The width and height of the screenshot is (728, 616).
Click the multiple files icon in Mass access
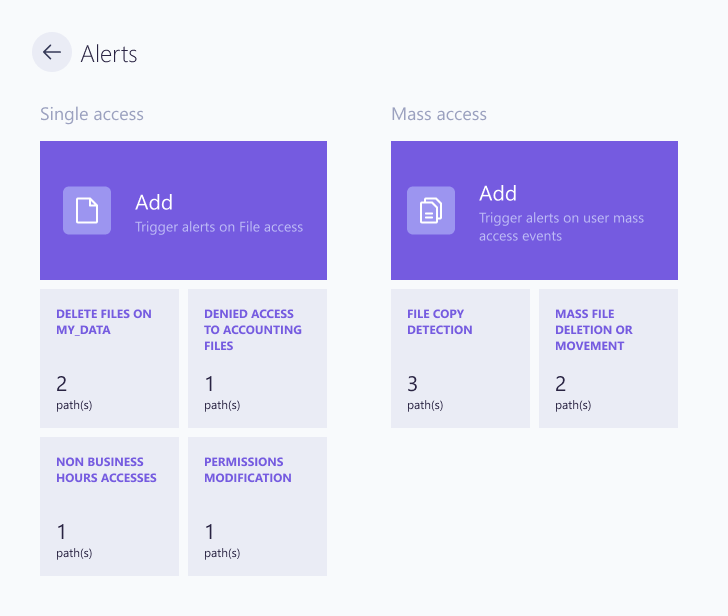[431, 210]
